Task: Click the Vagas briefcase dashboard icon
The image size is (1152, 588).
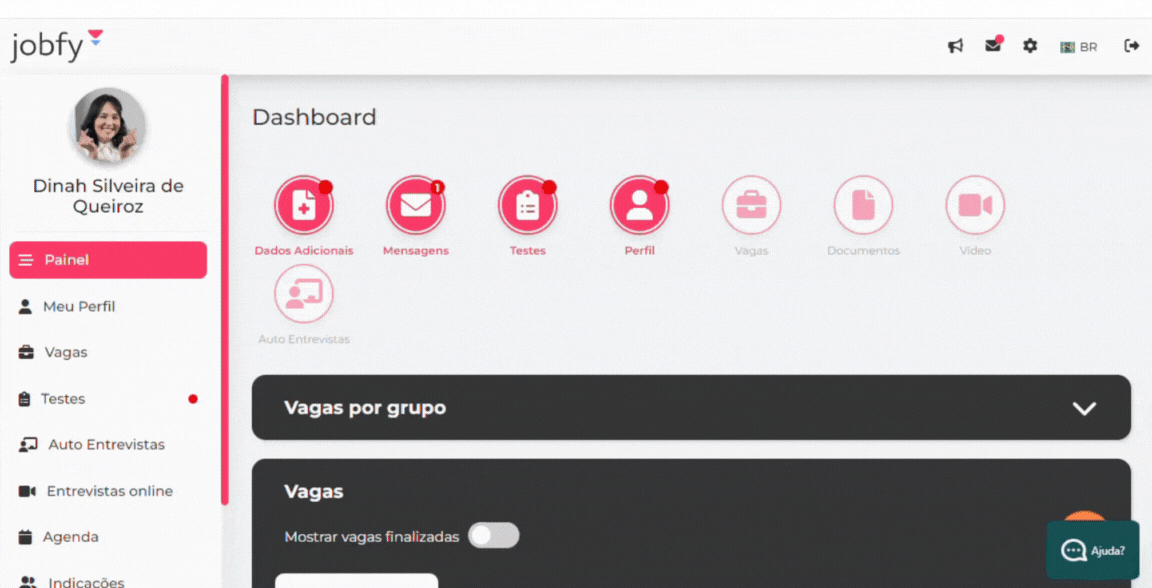Action: (751, 205)
